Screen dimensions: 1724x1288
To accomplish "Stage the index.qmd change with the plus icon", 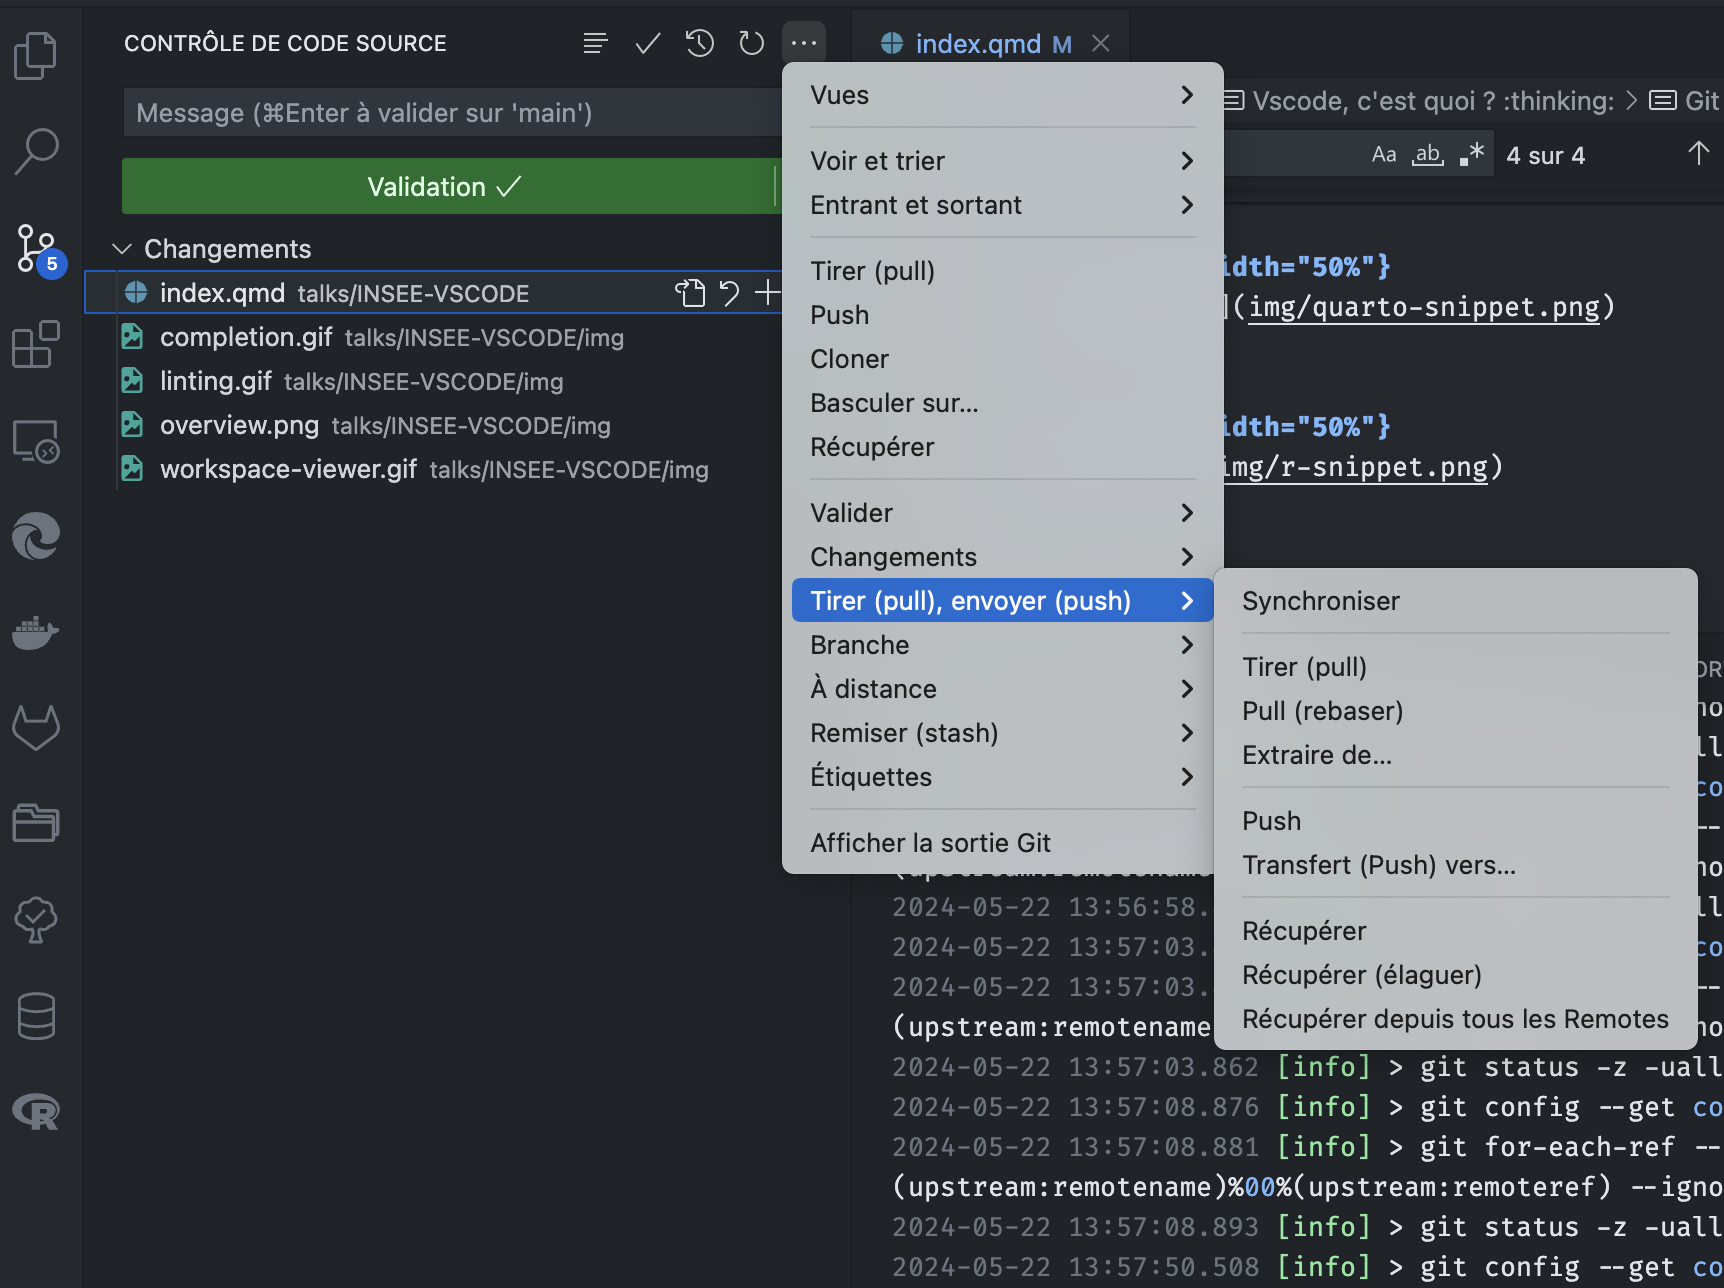I will click(768, 292).
